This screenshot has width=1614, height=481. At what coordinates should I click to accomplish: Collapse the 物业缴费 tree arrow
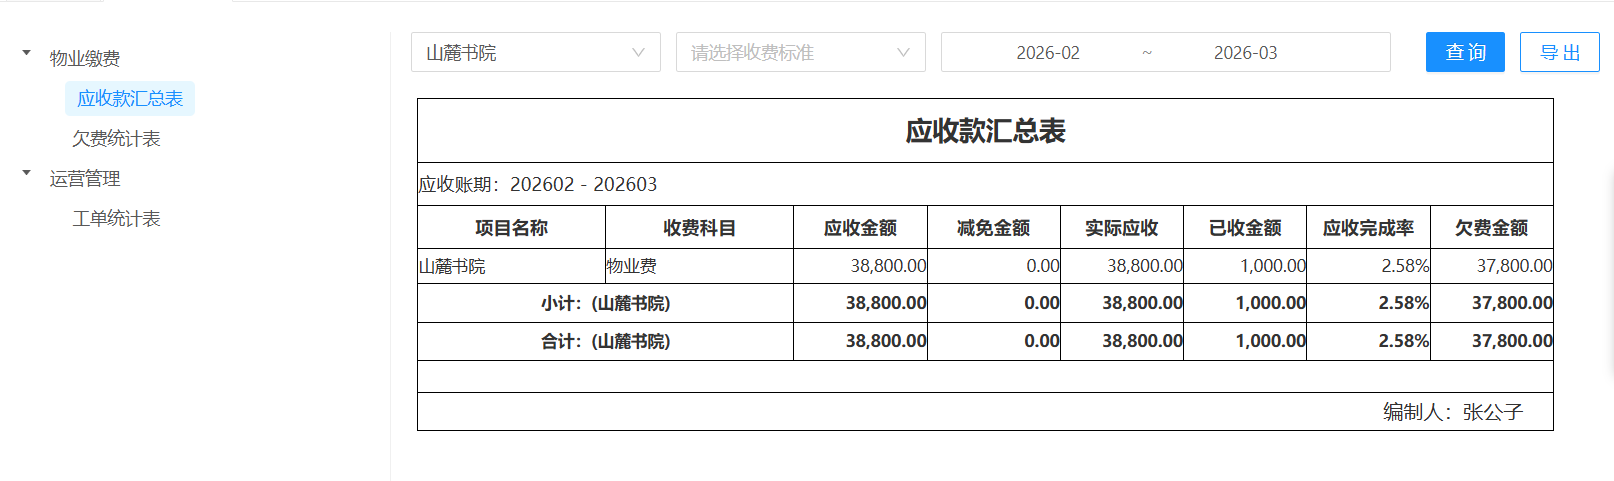pos(27,53)
